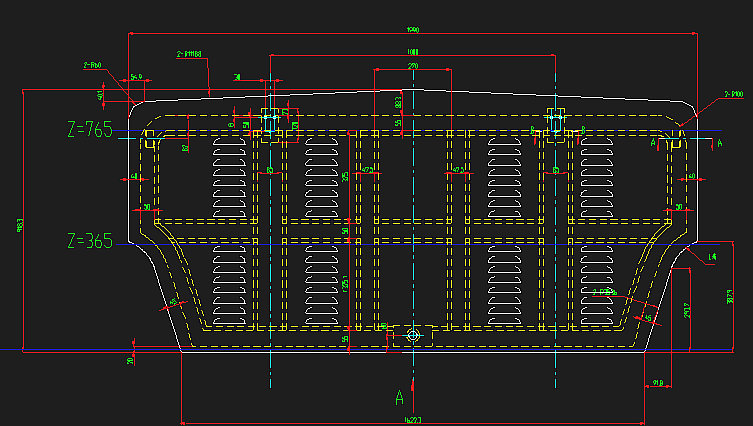Select the Z=365 elevation label
Viewport: 753px width, 426px height.
[x=89, y=241]
